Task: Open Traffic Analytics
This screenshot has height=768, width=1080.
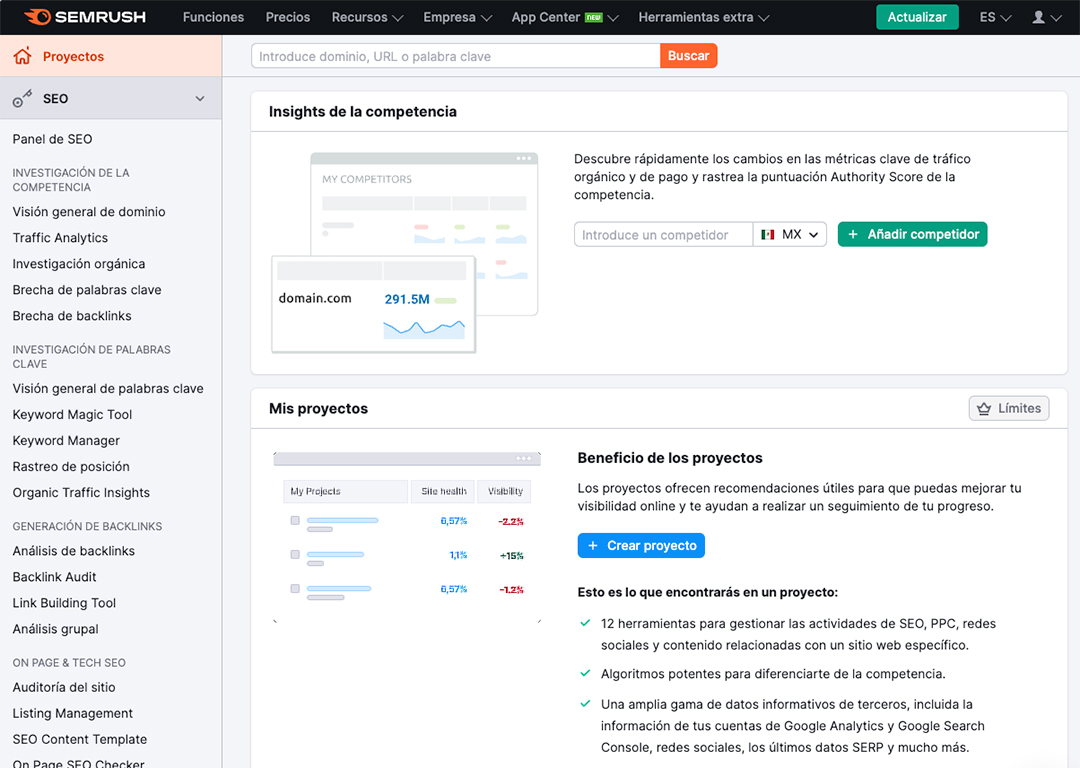Action: [x=60, y=238]
